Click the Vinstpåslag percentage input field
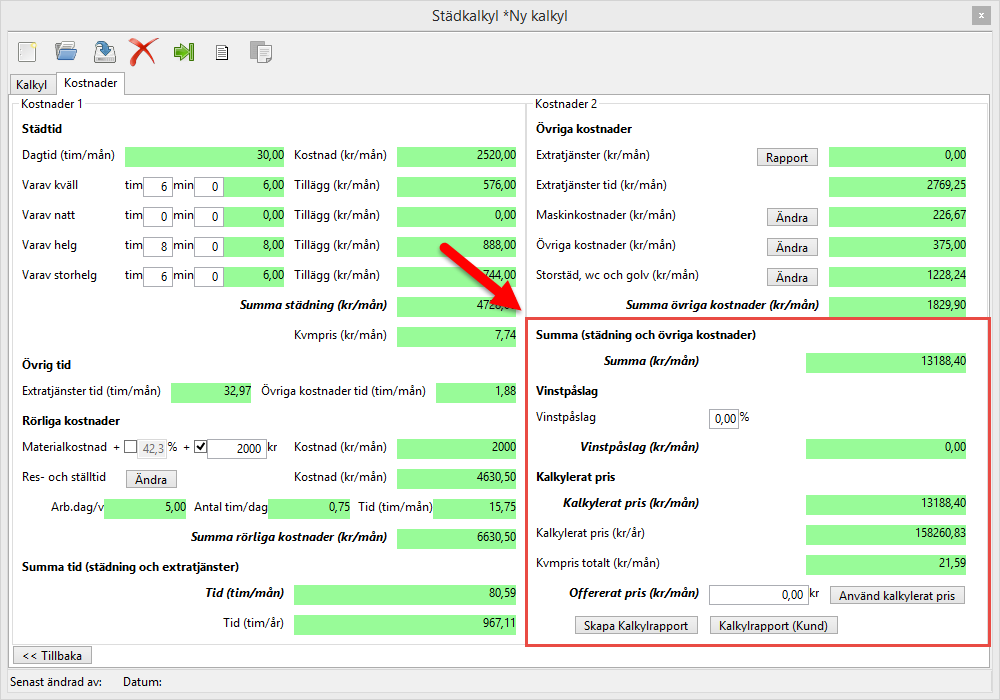This screenshot has width=1000, height=700. [723, 418]
